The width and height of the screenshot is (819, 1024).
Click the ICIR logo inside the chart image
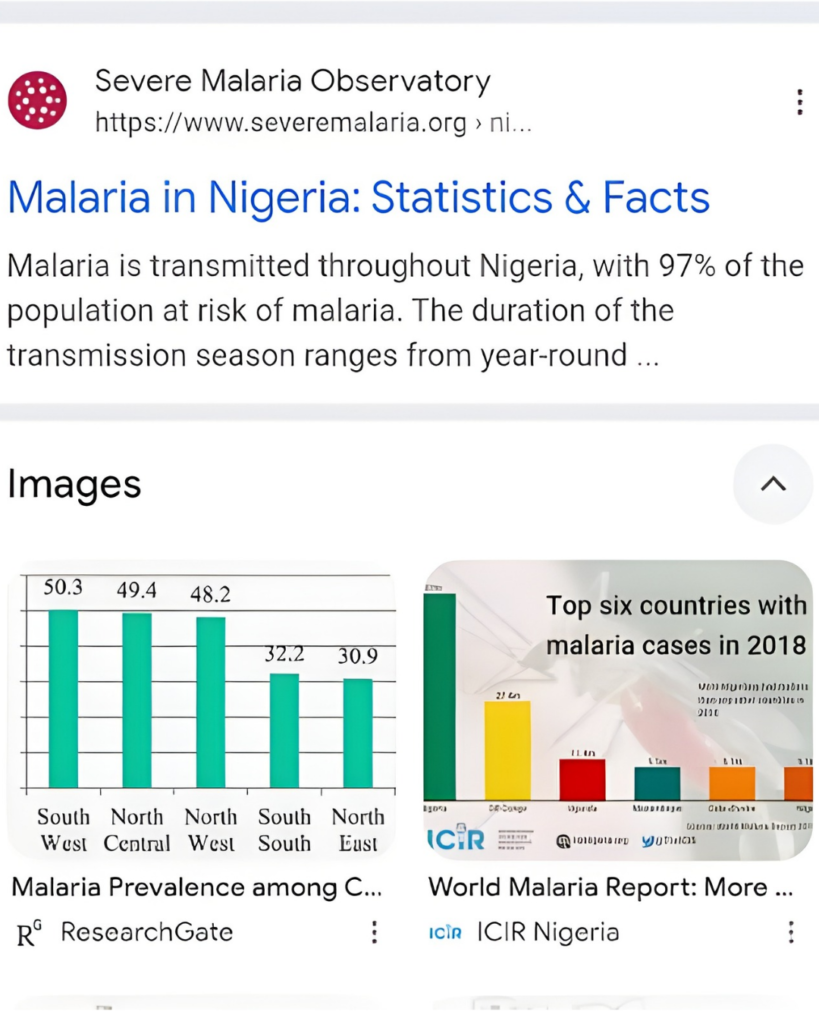click(x=456, y=839)
